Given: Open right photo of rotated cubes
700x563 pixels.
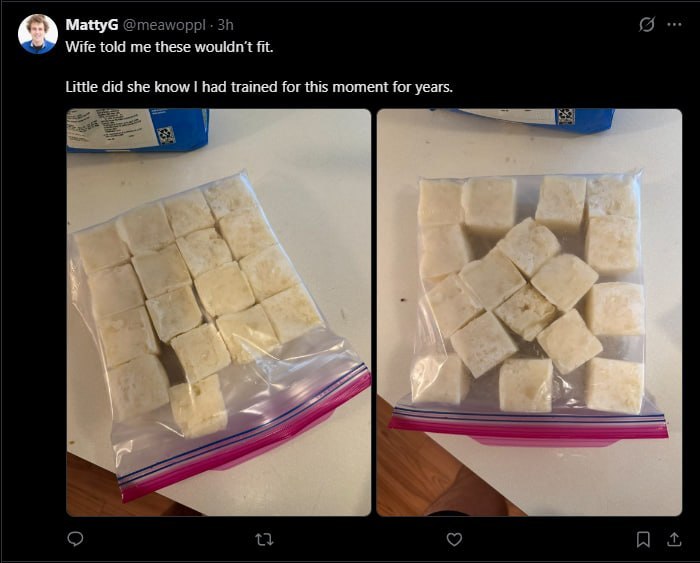Looking at the screenshot, I should 529,313.
